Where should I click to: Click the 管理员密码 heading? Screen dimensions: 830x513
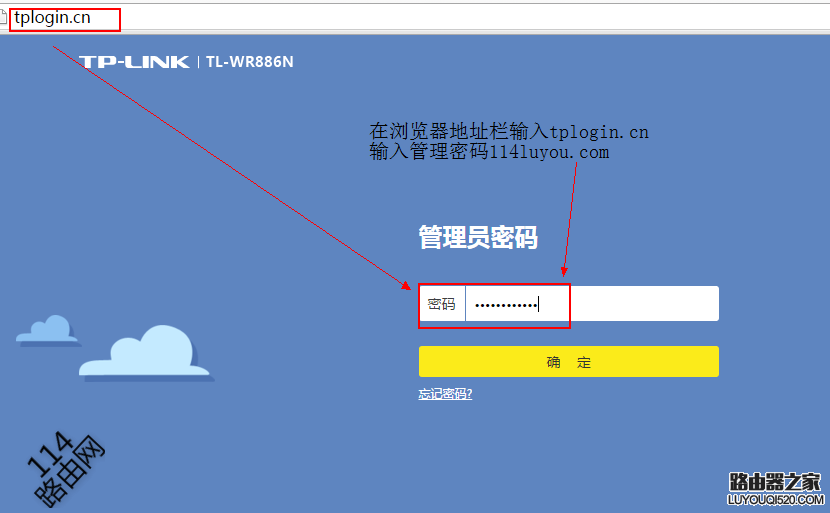(x=478, y=238)
